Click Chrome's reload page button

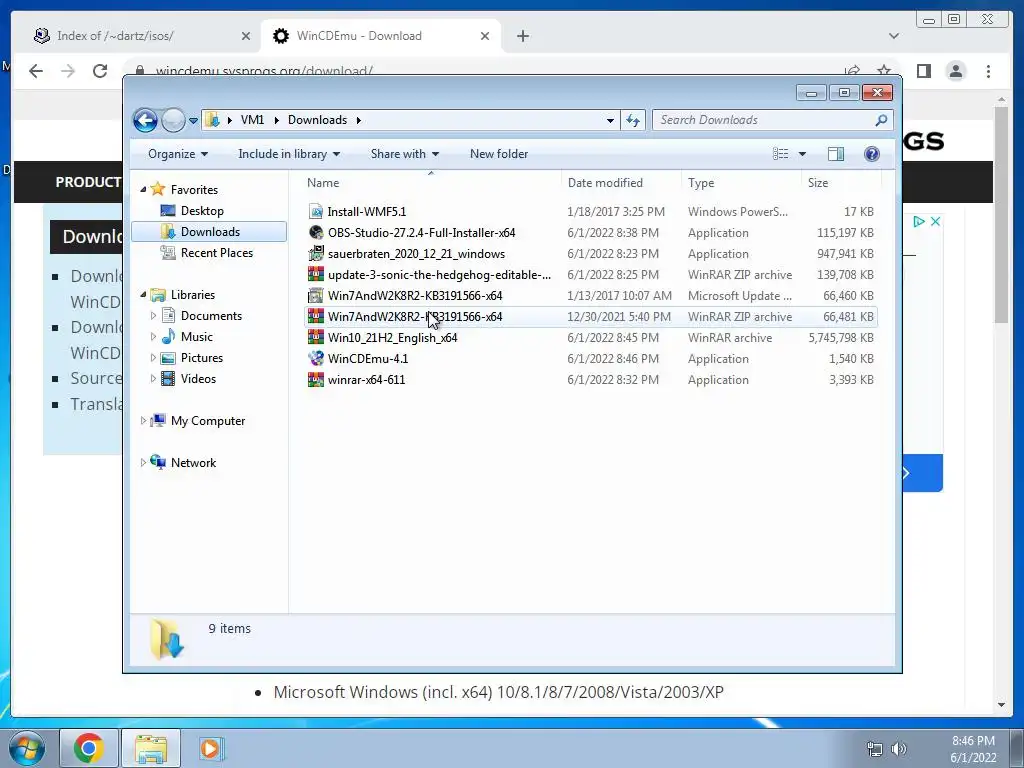[99, 71]
